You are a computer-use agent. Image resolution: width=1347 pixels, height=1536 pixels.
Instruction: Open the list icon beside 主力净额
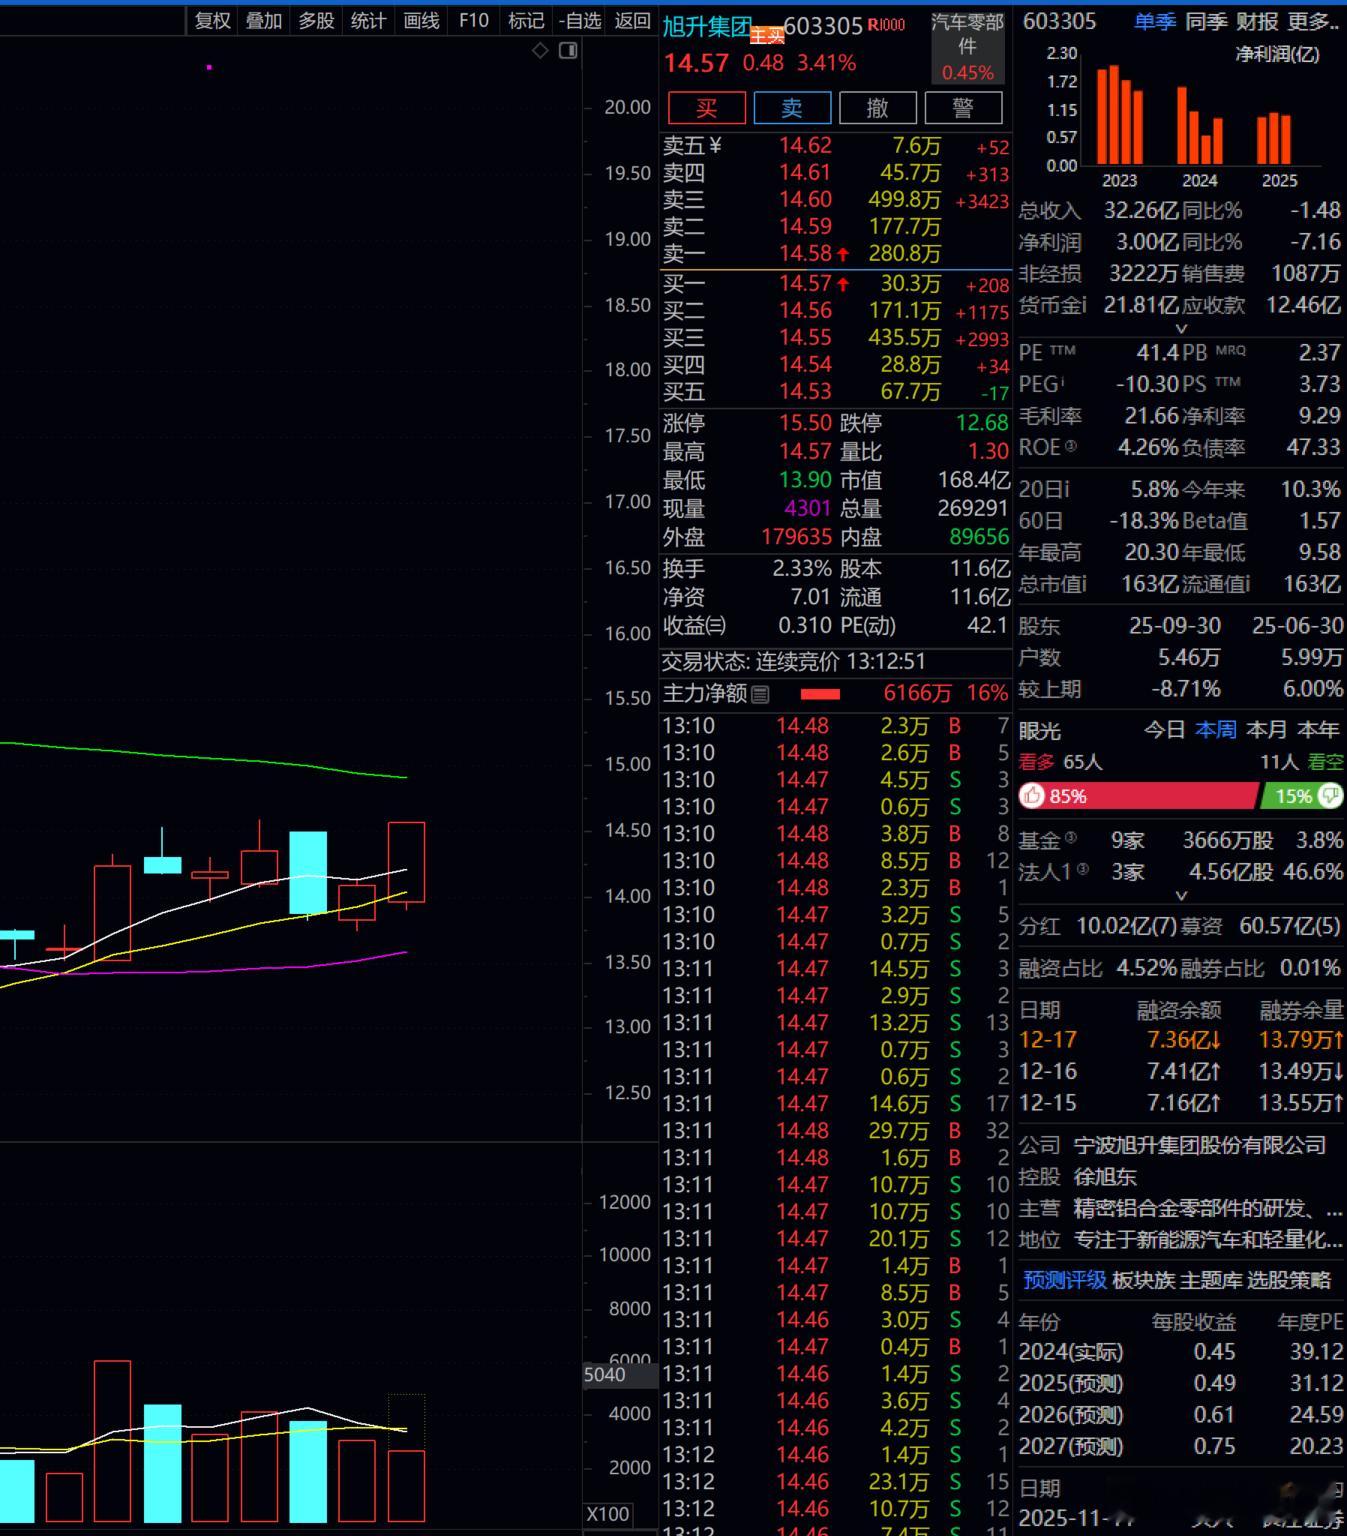[760, 694]
